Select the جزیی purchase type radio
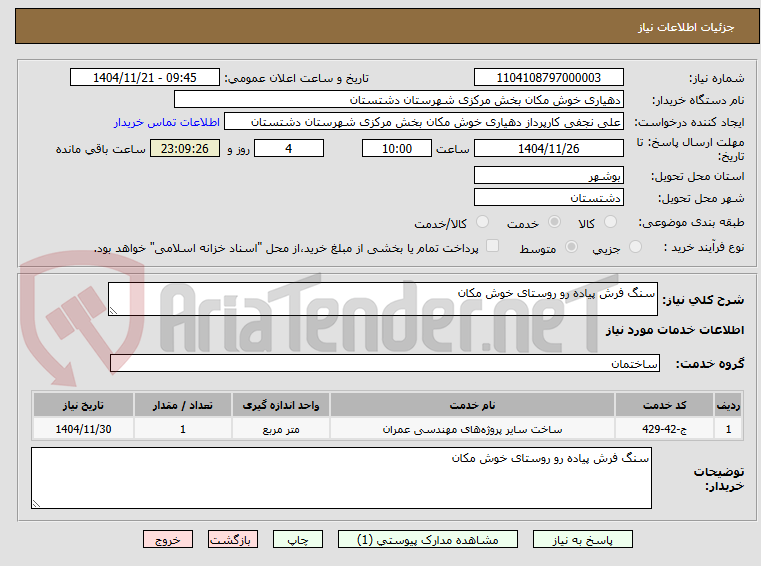 point(635,247)
